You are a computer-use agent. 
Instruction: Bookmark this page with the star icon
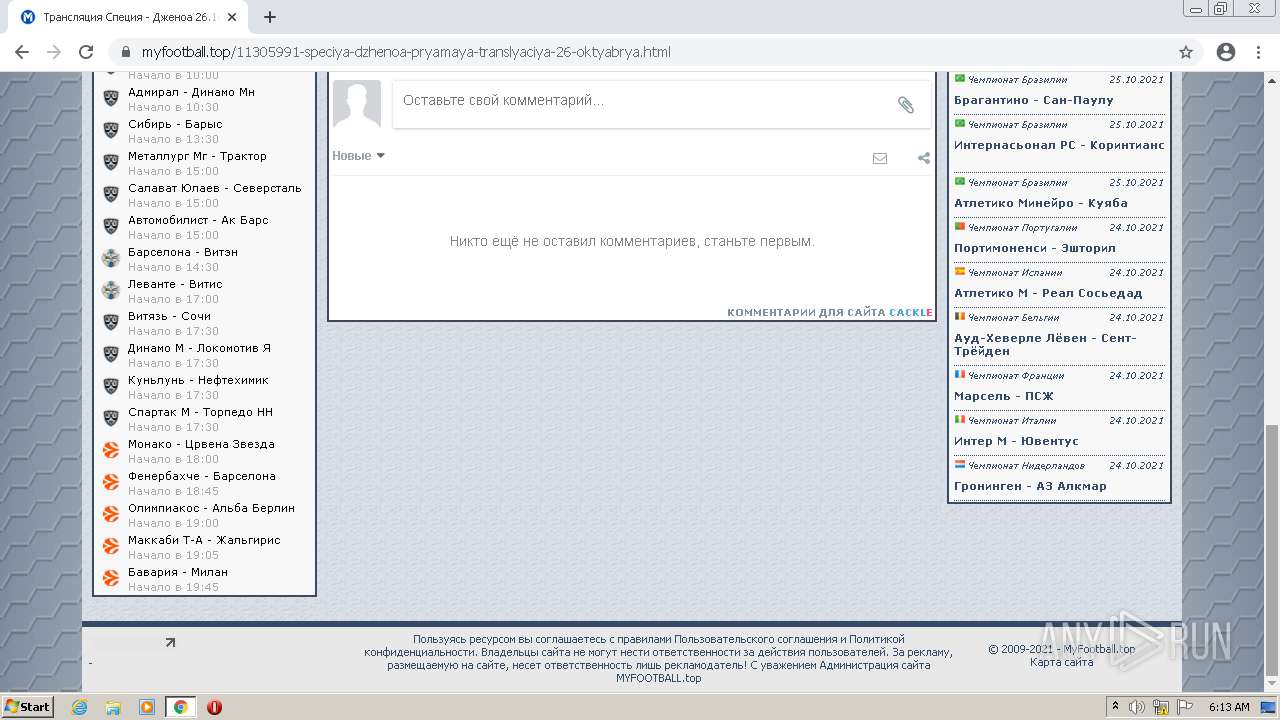[1186, 52]
